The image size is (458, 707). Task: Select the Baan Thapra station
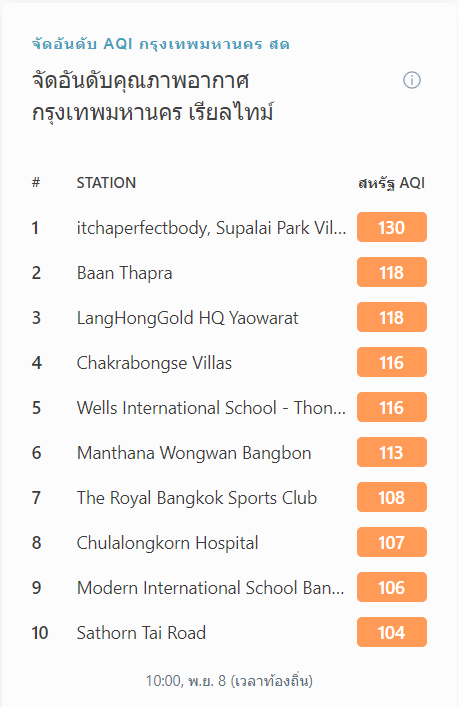tap(124, 273)
